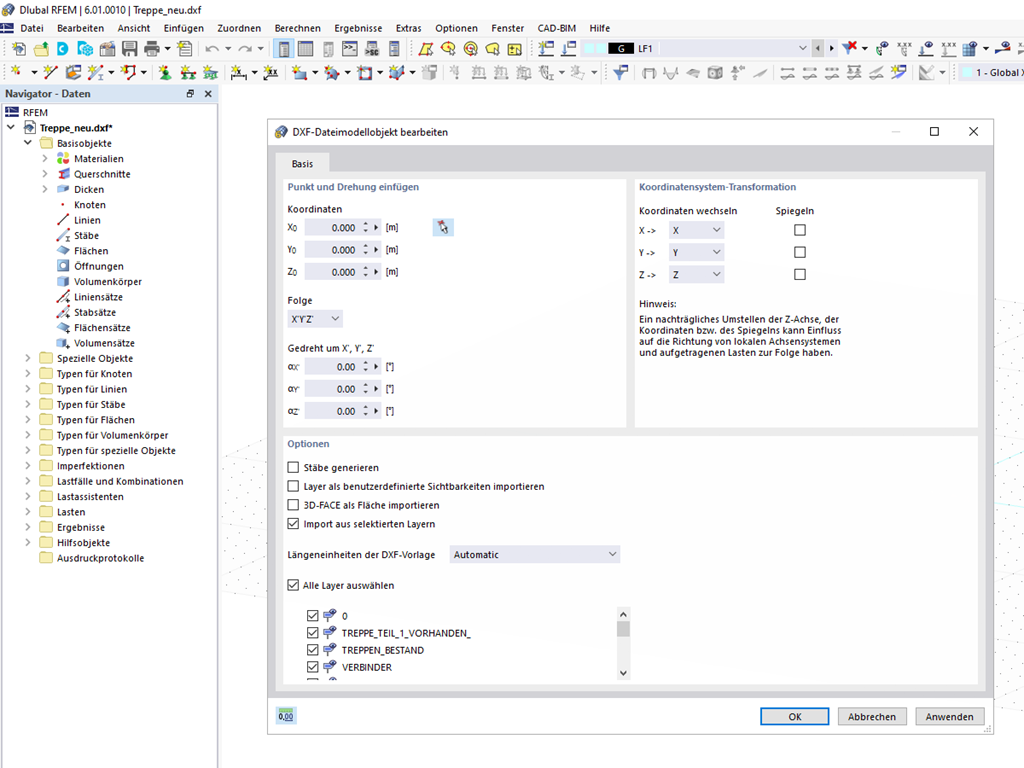Tick the 3D-FACE als Fläche importieren box
This screenshot has height=768, width=1024.
(x=293, y=505)
